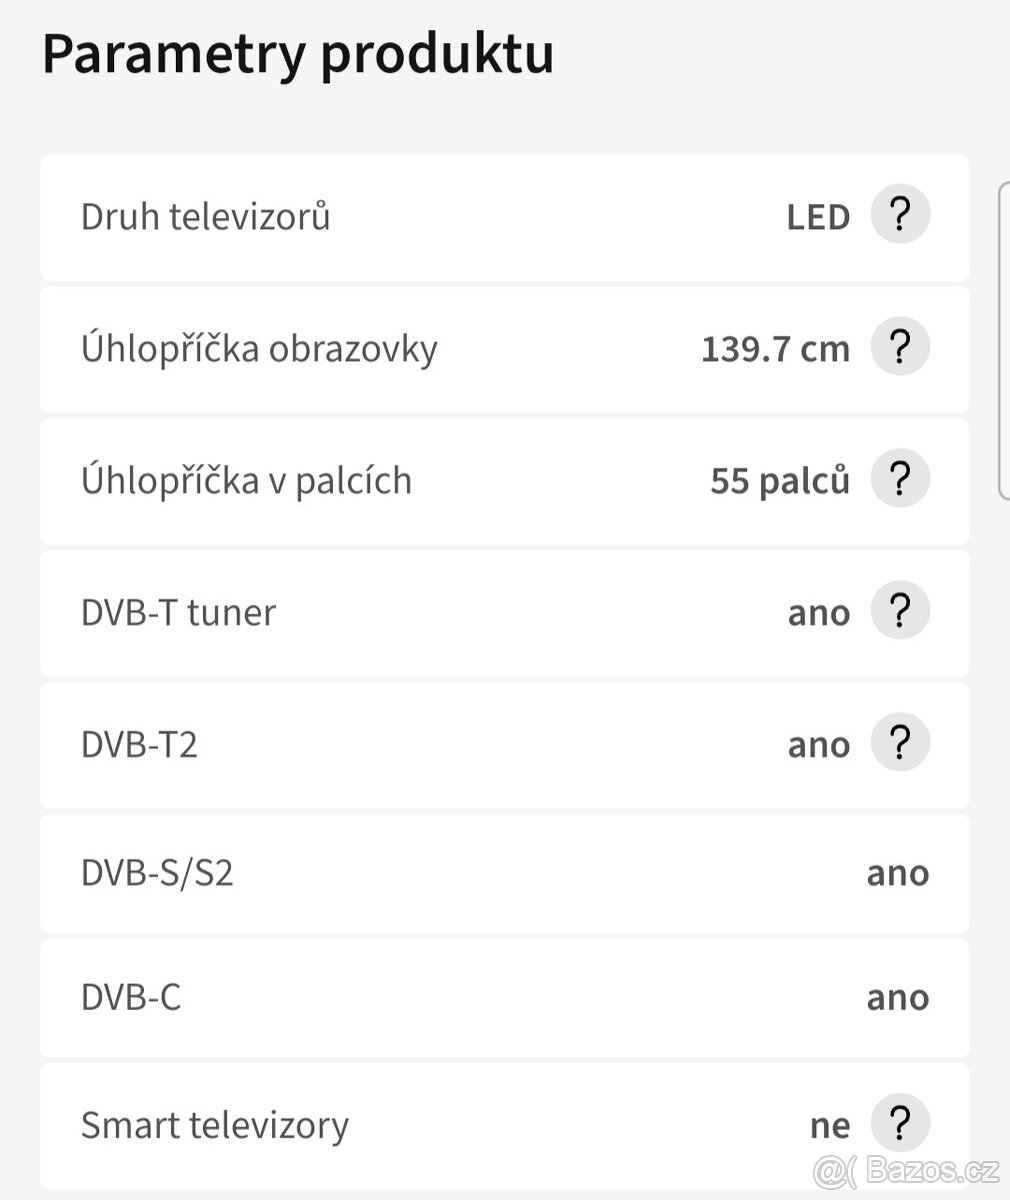Show help for Úhlopříčka v palcích
1010x1200 pixels.
point(900,479)
